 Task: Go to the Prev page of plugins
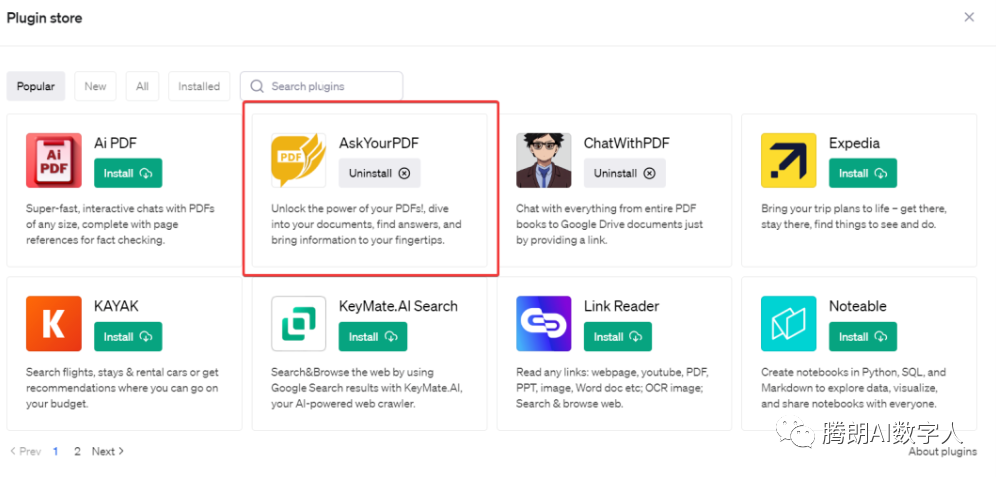point(25,451)
